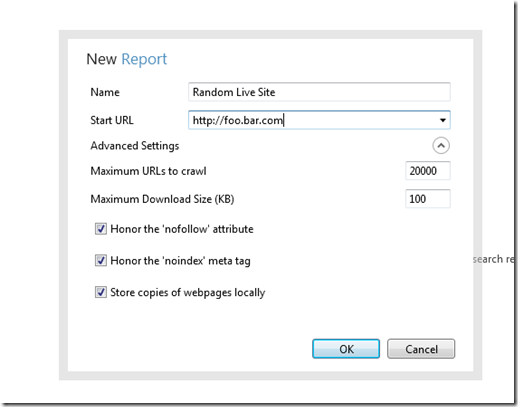Click the New Report dialog title
518x407 pixels.
click(127, 59)
